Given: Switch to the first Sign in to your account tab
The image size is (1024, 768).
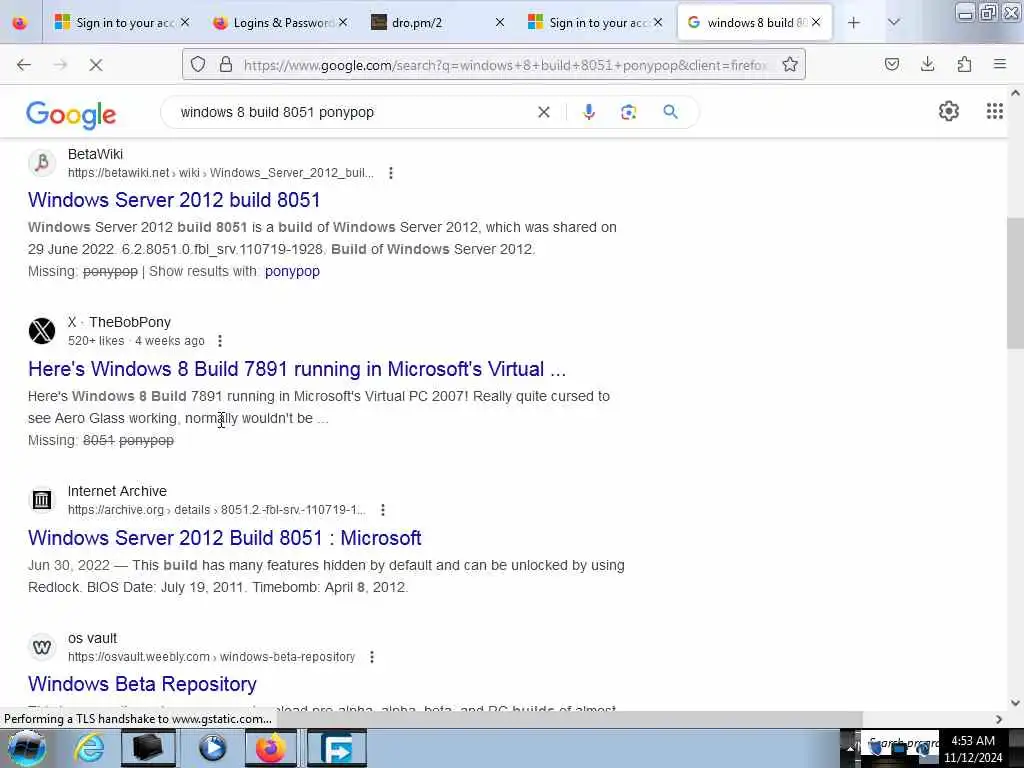Looking at the screenshot, I should pos(121,23).
